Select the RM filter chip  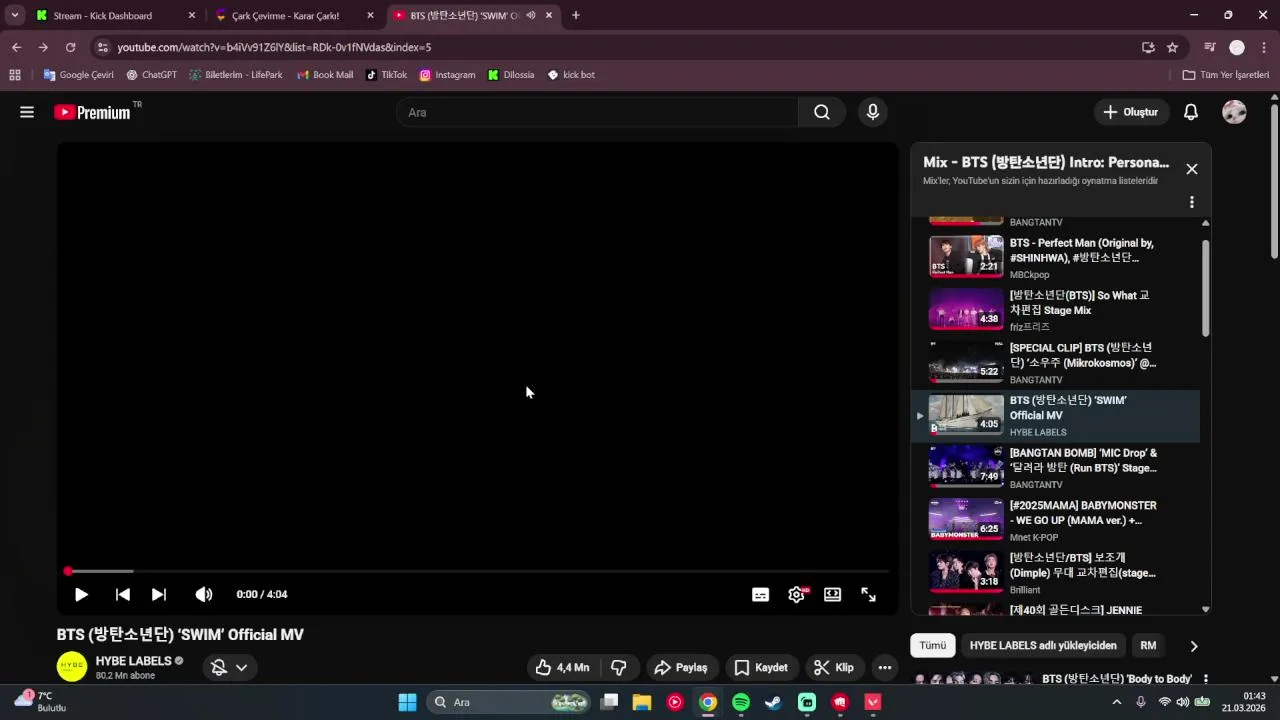tap(1148, 645)
